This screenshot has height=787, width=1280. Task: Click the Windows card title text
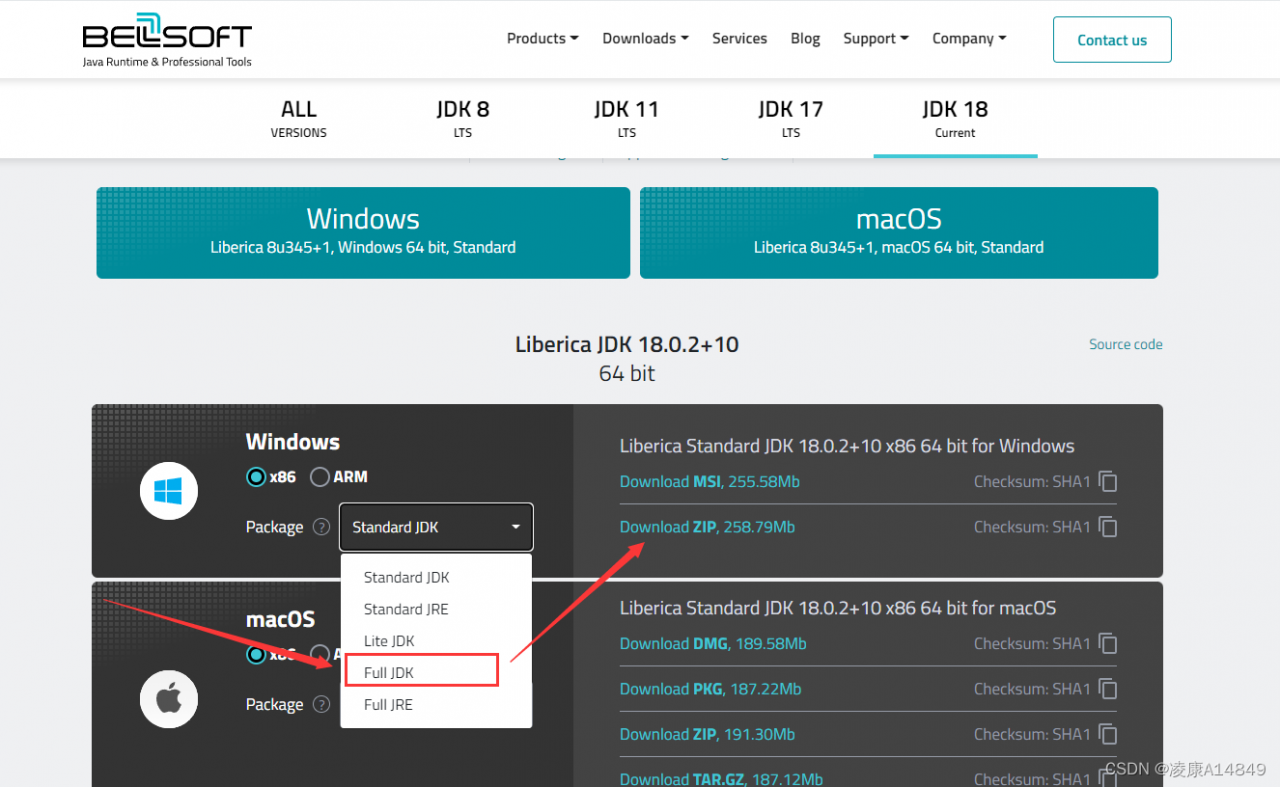coord(293,442)
